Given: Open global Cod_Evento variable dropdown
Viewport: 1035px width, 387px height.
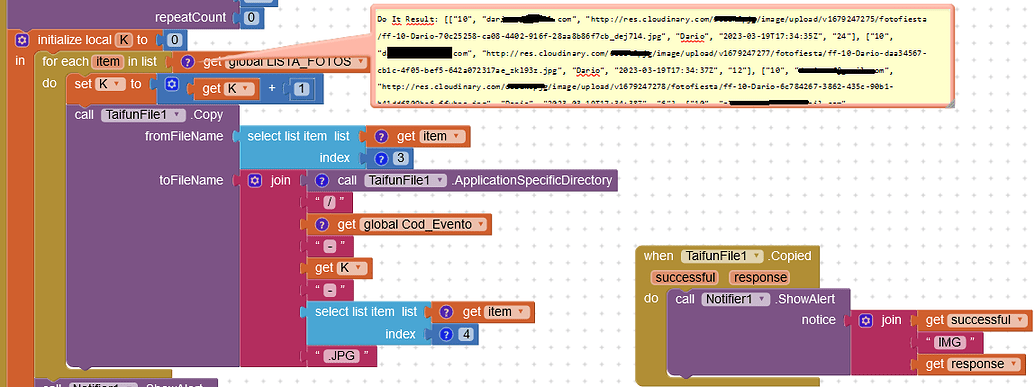Looking at the screenshot, I should 423,225.
